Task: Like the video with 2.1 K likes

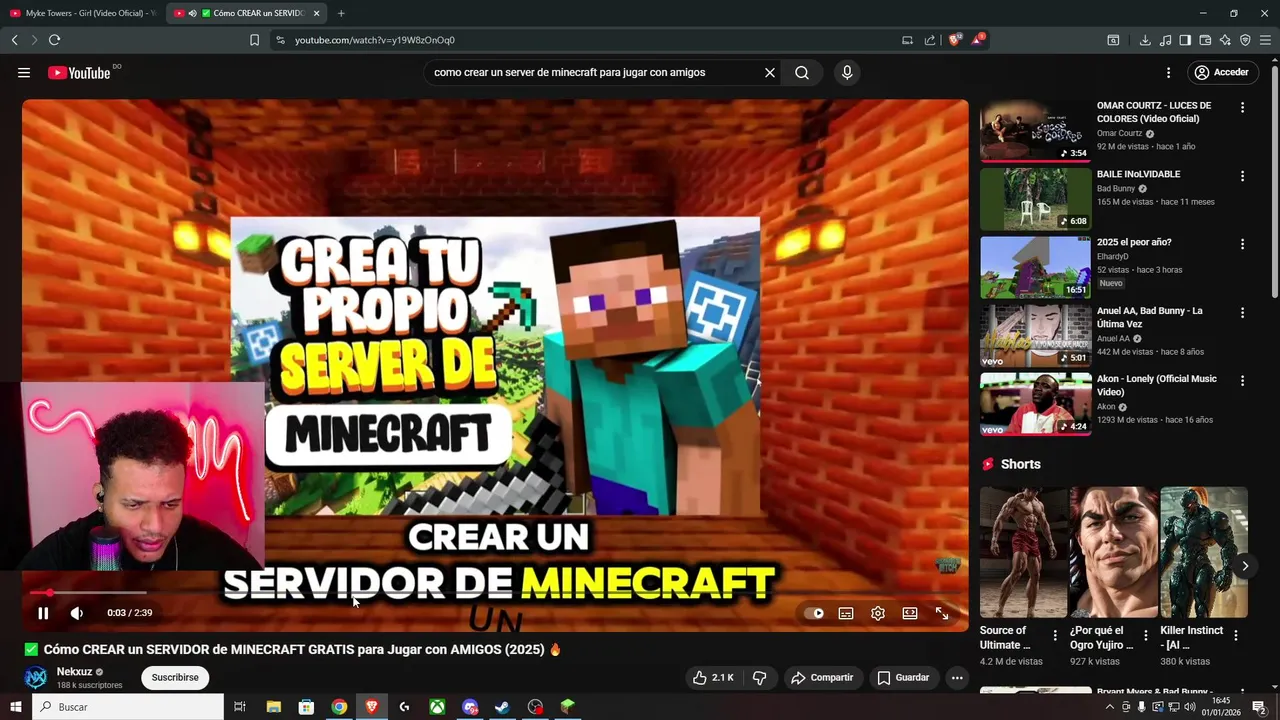Action: click(713, 678)
